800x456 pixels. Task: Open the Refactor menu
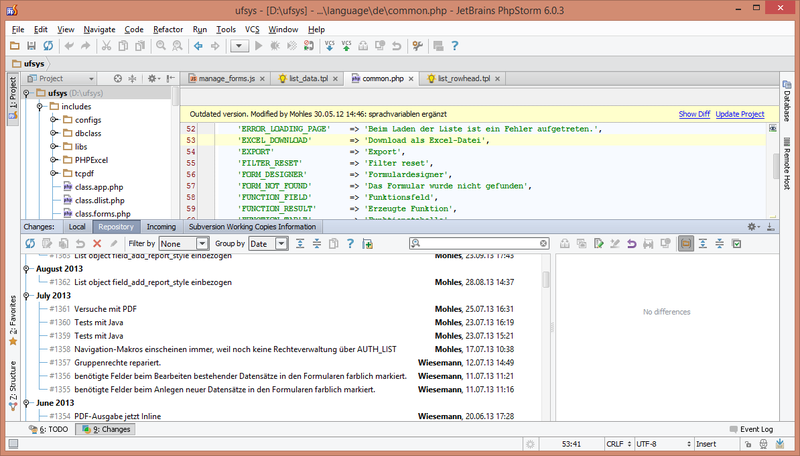coord(168,30)
